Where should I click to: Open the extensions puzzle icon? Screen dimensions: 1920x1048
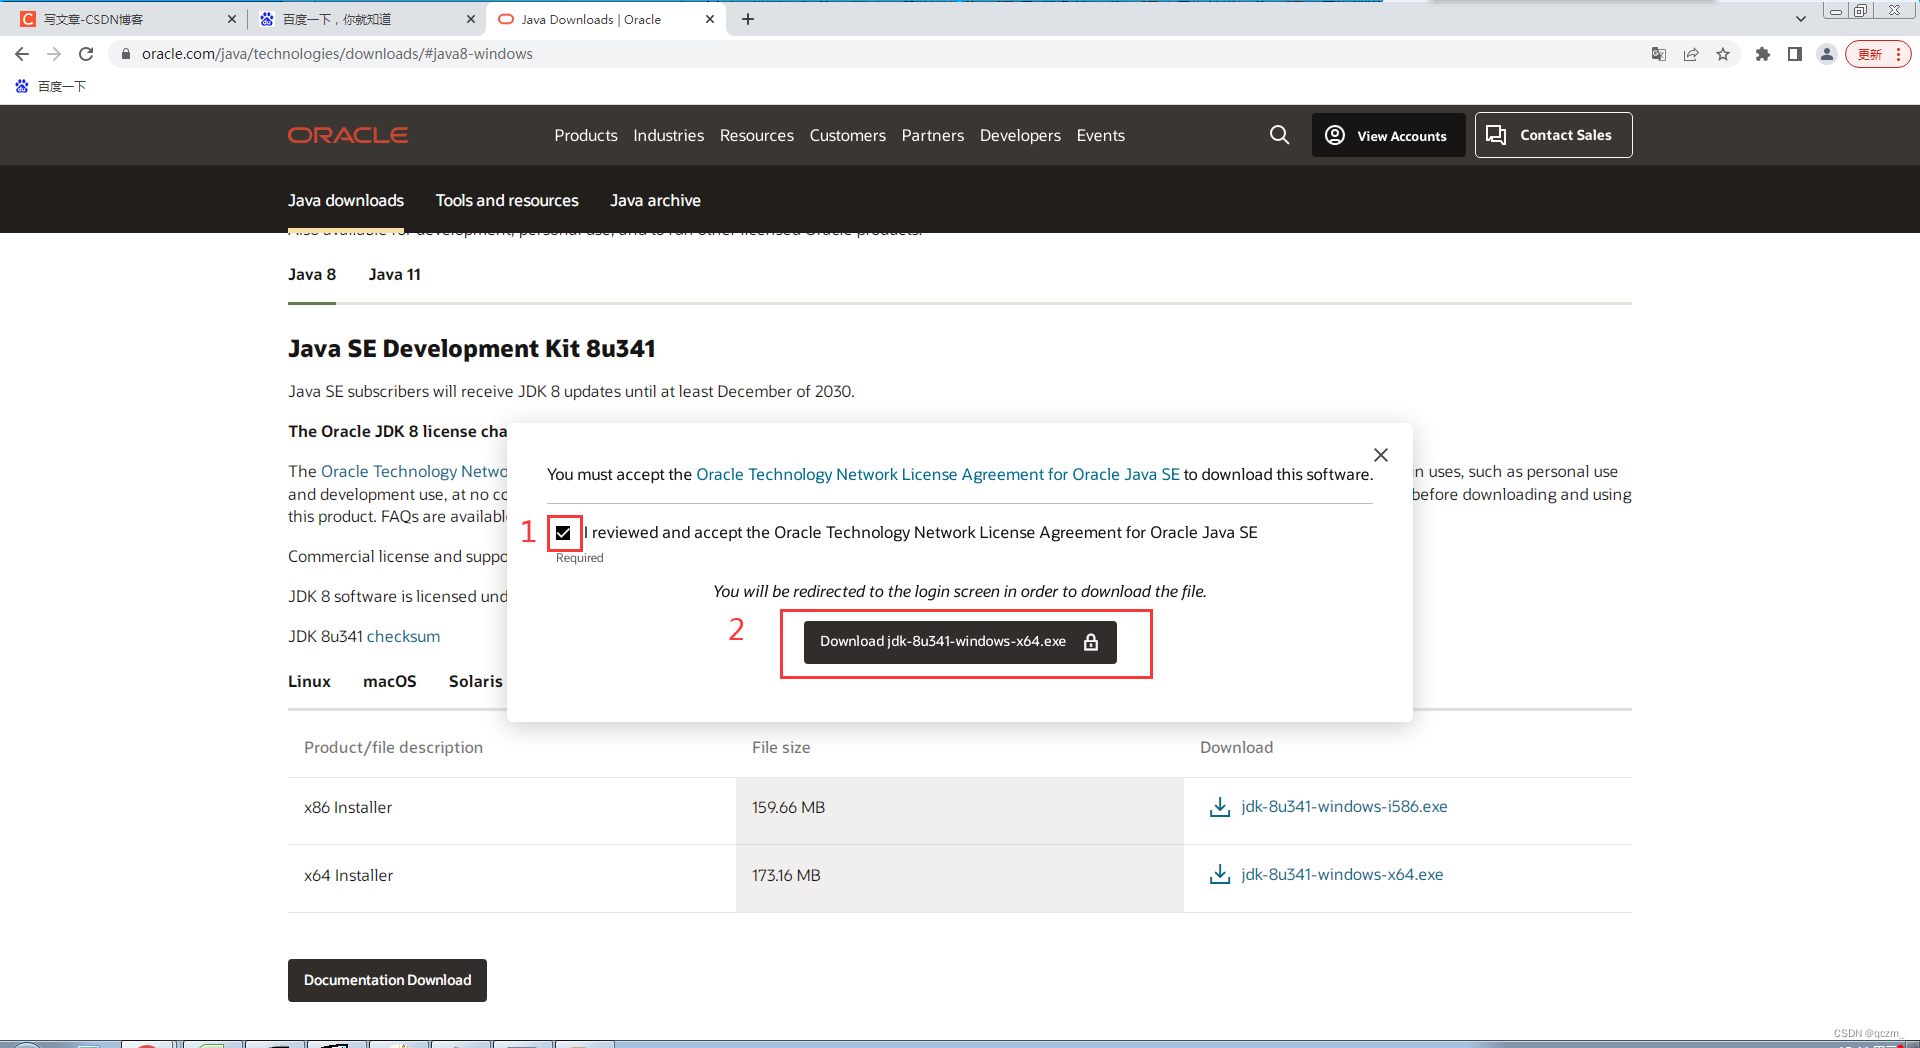[1763, 54]
